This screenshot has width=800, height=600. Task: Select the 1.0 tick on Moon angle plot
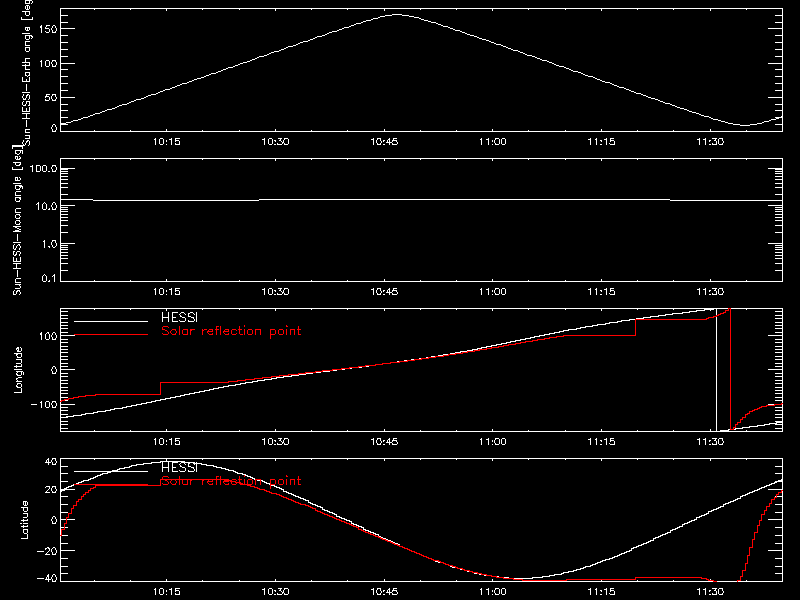pyautogui.click(x=49, y=244)
